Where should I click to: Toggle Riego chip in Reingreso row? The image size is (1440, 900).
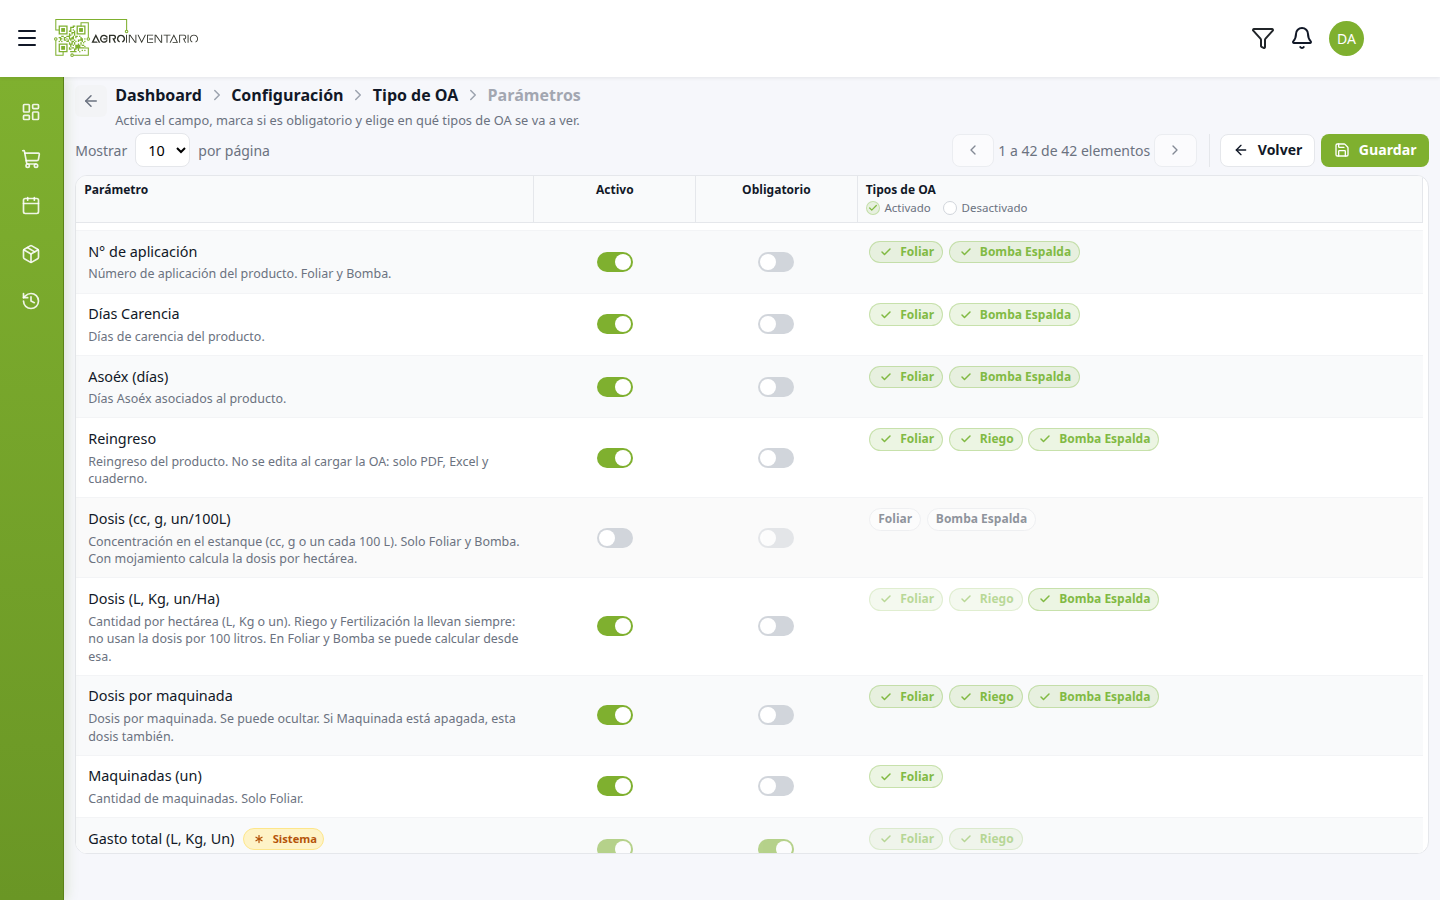(x=986, y=439)
